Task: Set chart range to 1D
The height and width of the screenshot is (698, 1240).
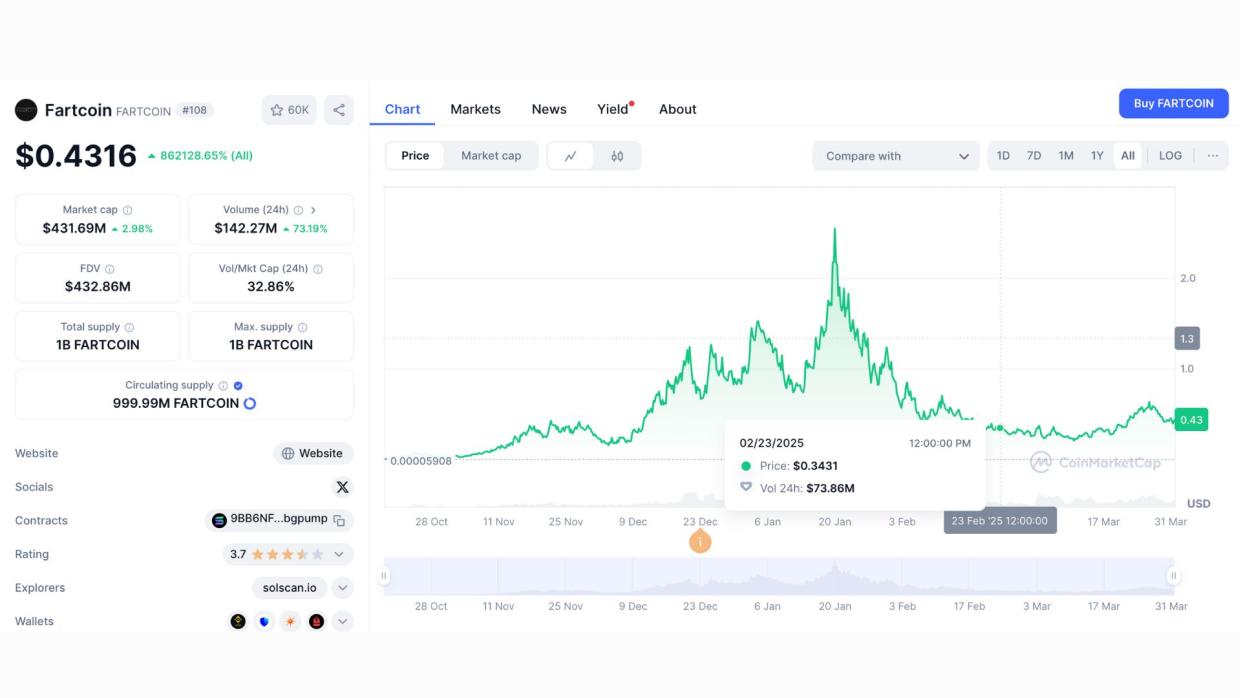Action: pos(1003,156)
